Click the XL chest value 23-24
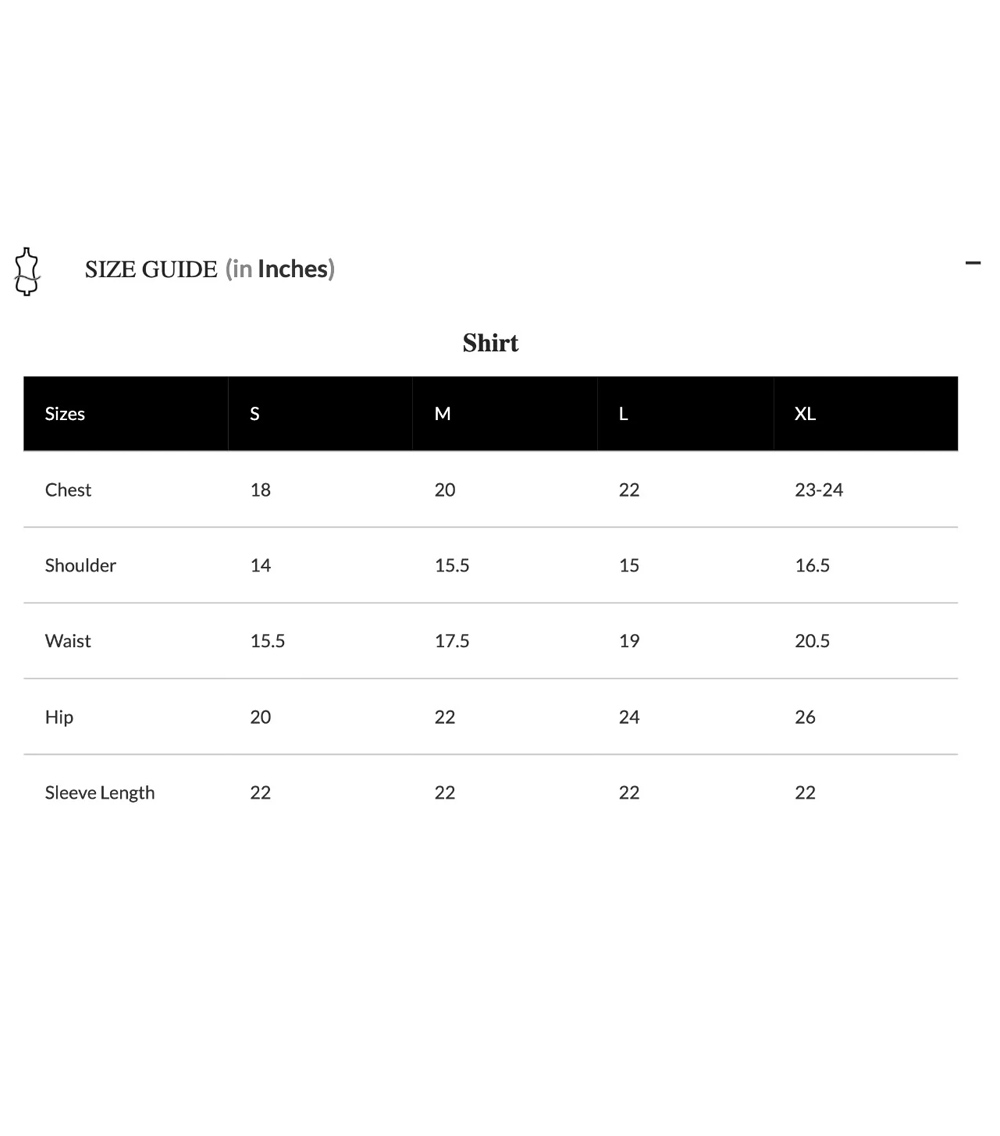The width and height of the screenshot is (1000, 1136). [x=819, y=490]
